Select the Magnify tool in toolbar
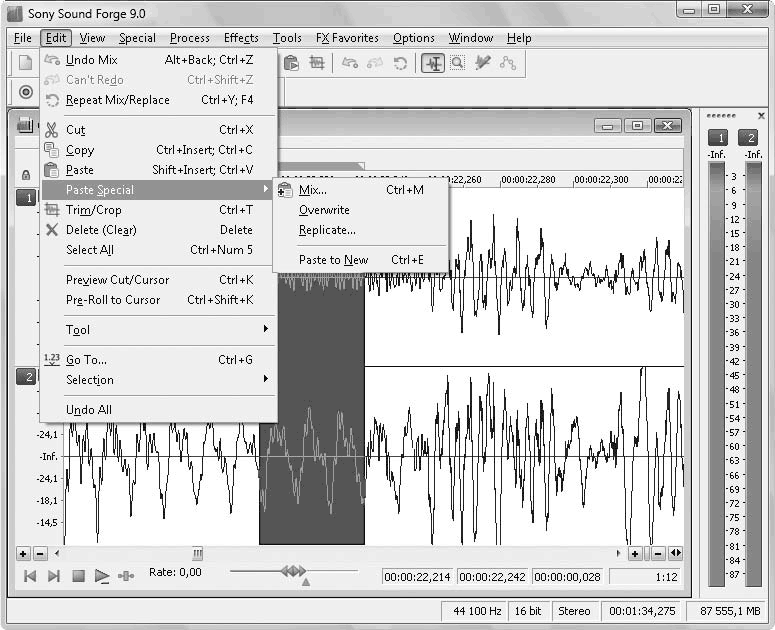The height and width of the screenshot is (630, 775). pos(457,63)
